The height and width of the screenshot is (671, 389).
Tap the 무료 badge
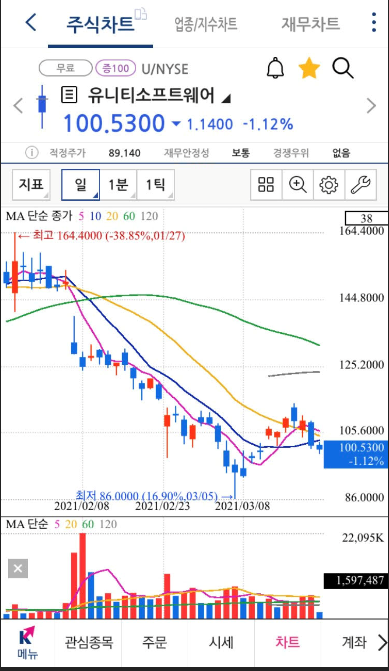coord(65,68)
